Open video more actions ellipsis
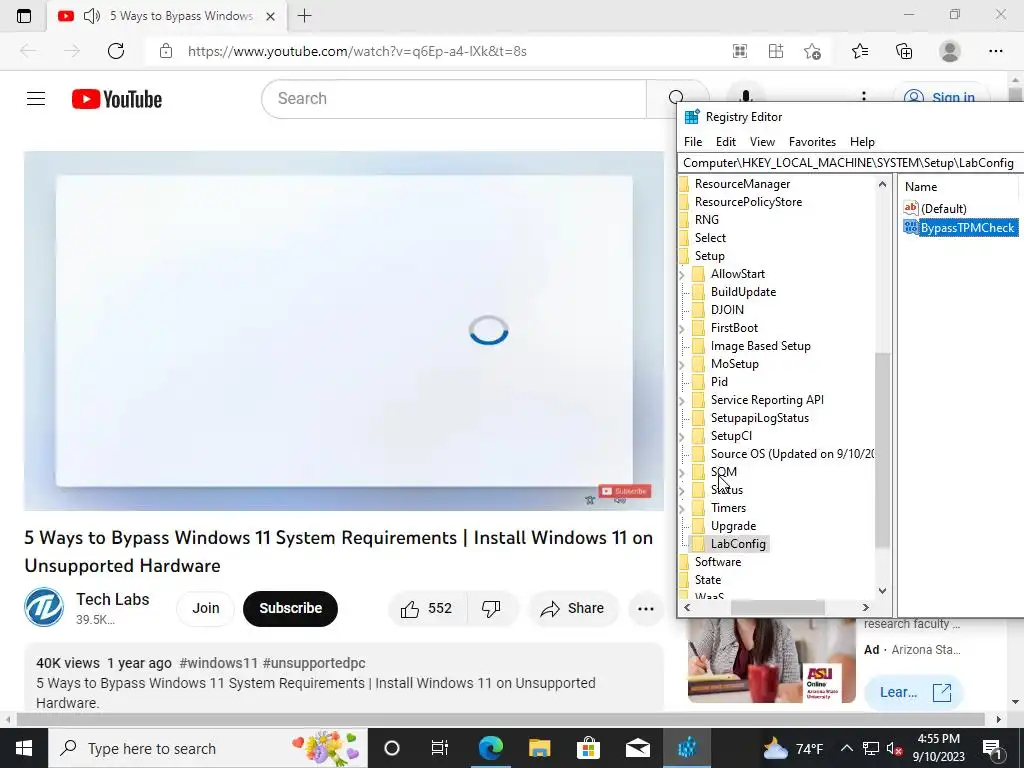1024x768 pixels. coord(646,609)
